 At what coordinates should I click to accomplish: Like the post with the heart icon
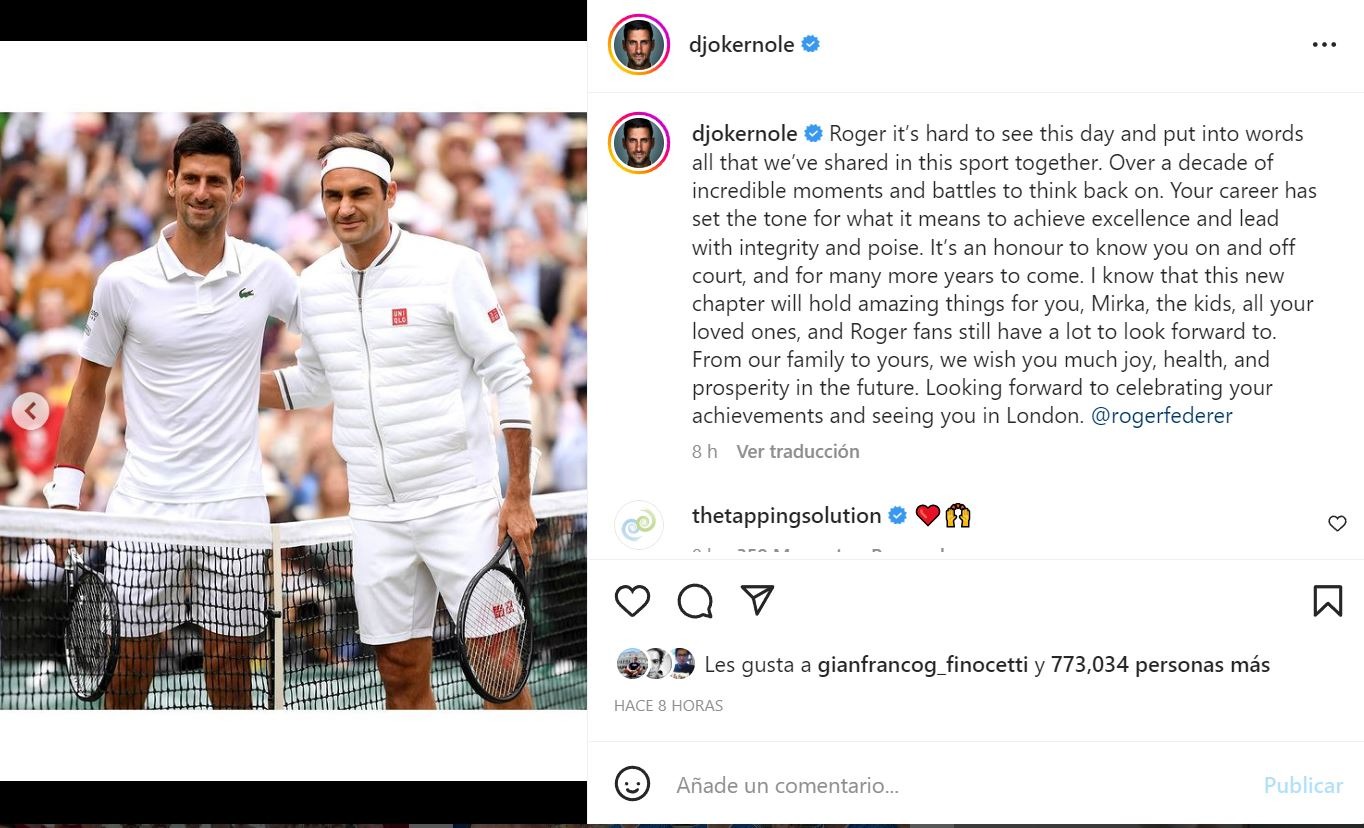[x=632, y=601]
